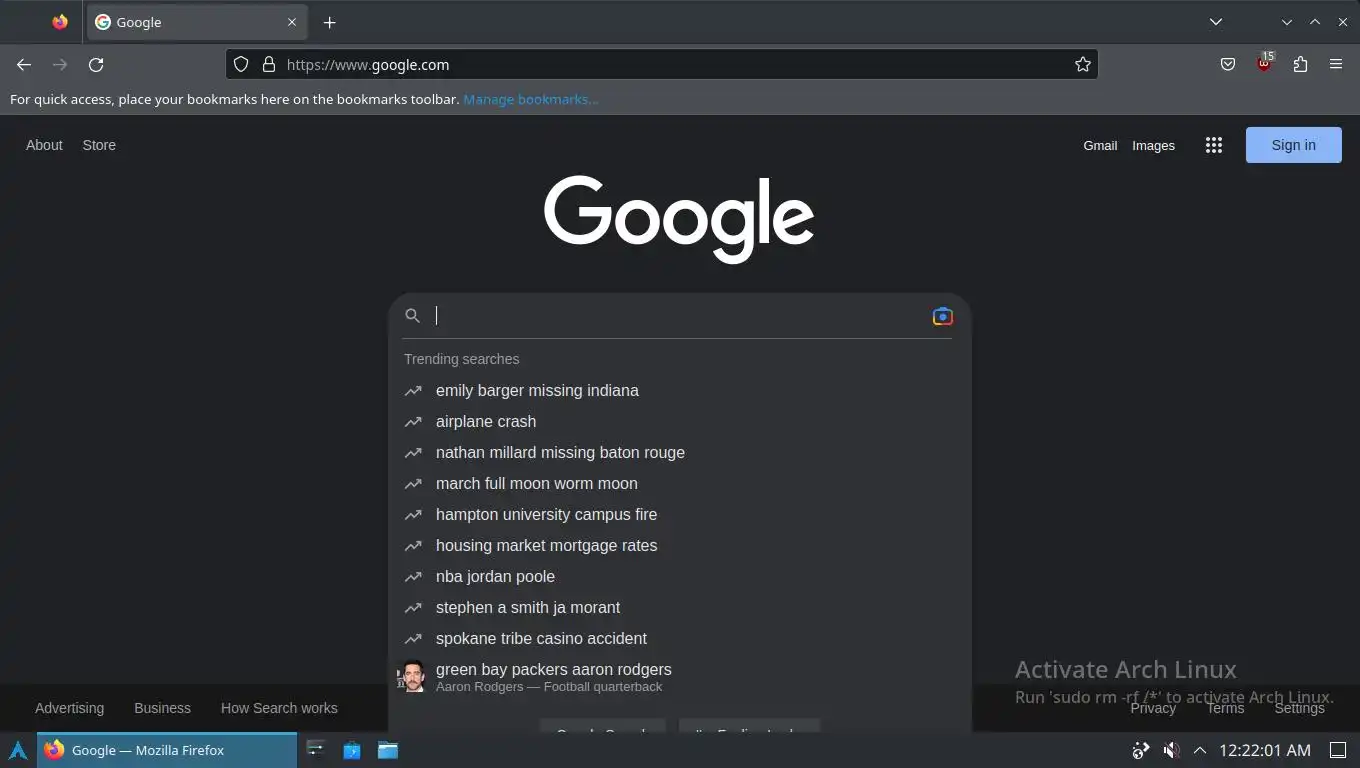The image size is (1360, 768).
Task: Open the Firefox View pinned icon
Action: (60, 22)
